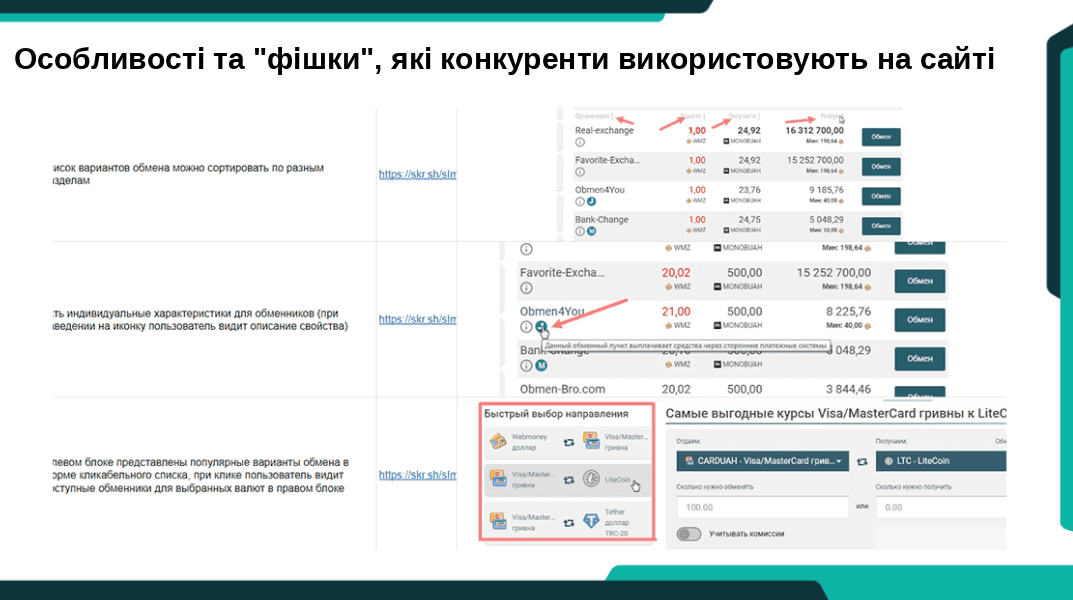This screenshot has width=1073, height=600.
Task: Click info icon under Bank-Change with 24,75 rate
Action: [580, 231]
